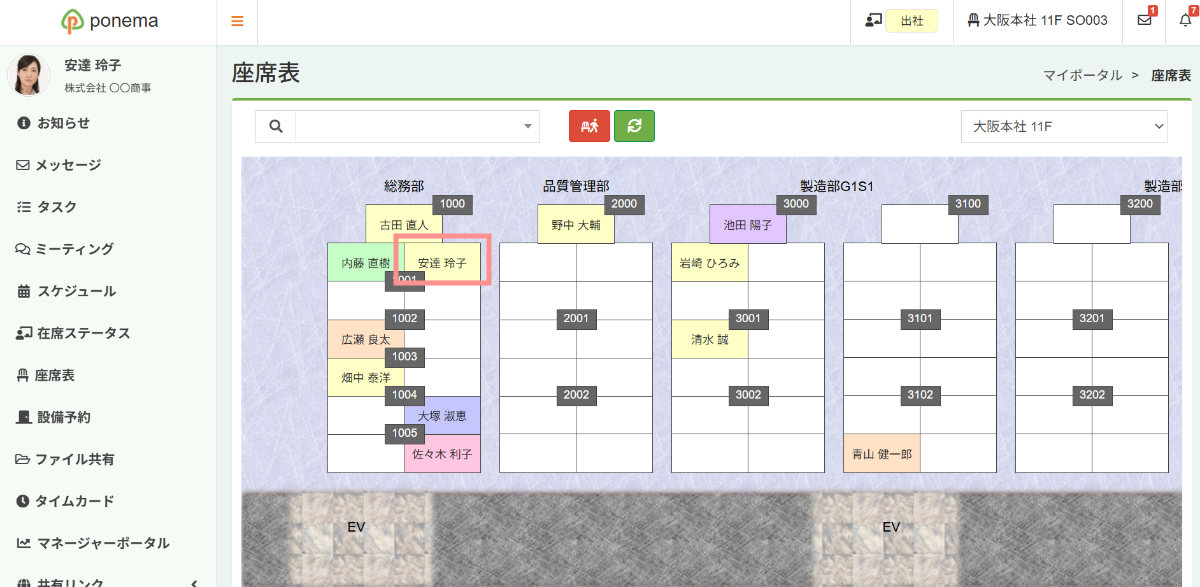This screenshot has height=587, width=1200.
Task: Click the user avatar photo
Action: pos(29,75)
